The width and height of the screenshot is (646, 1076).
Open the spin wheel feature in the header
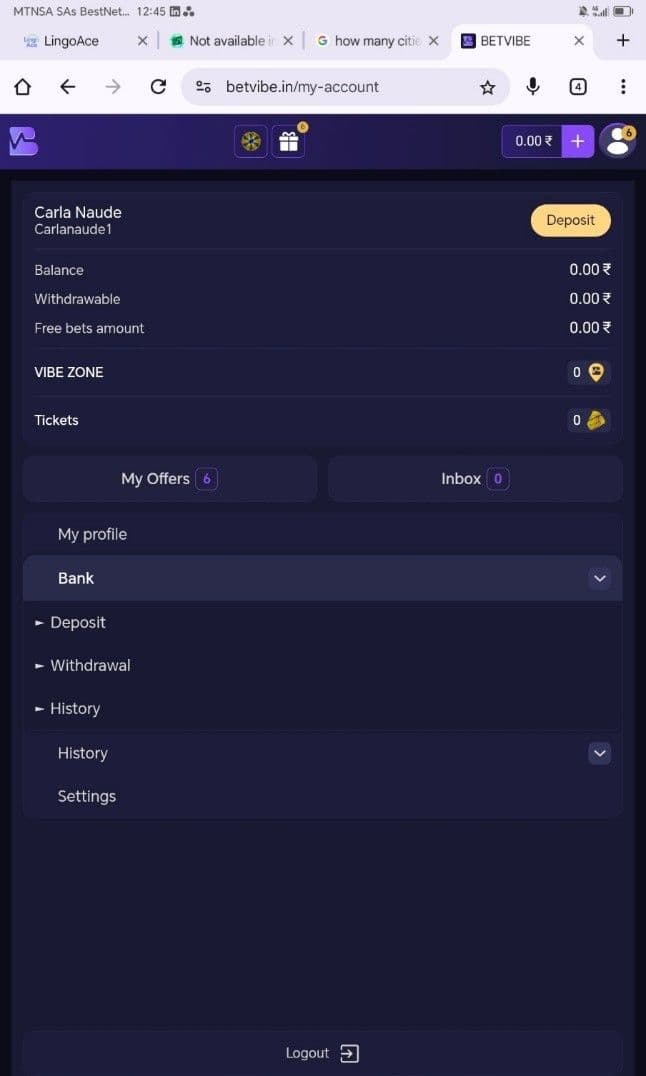(x=250, y=141)
